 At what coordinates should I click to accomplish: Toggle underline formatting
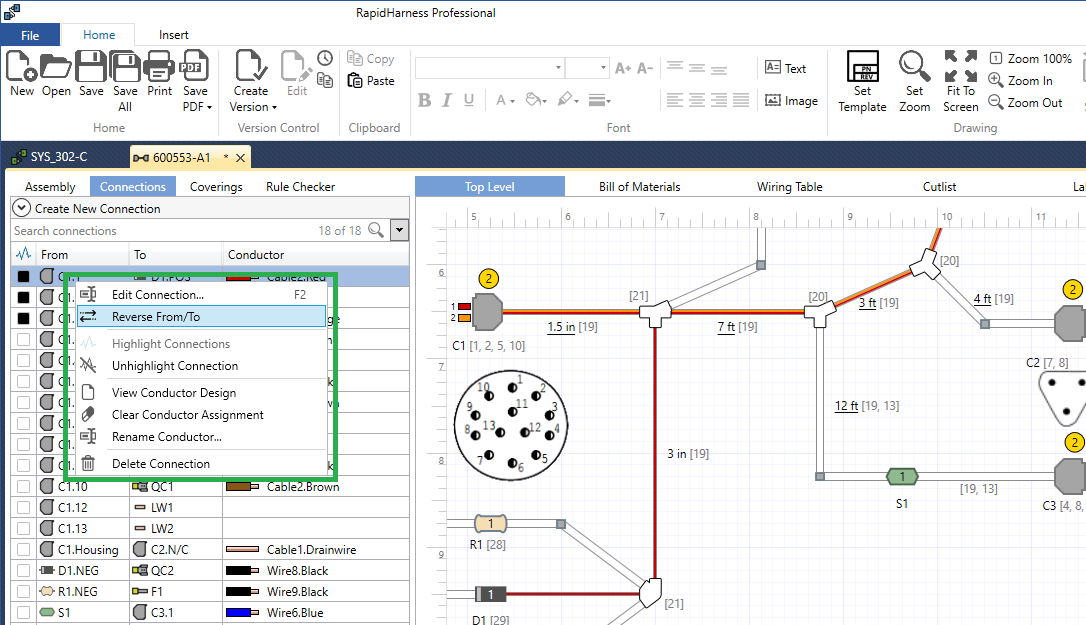(469, 100)
